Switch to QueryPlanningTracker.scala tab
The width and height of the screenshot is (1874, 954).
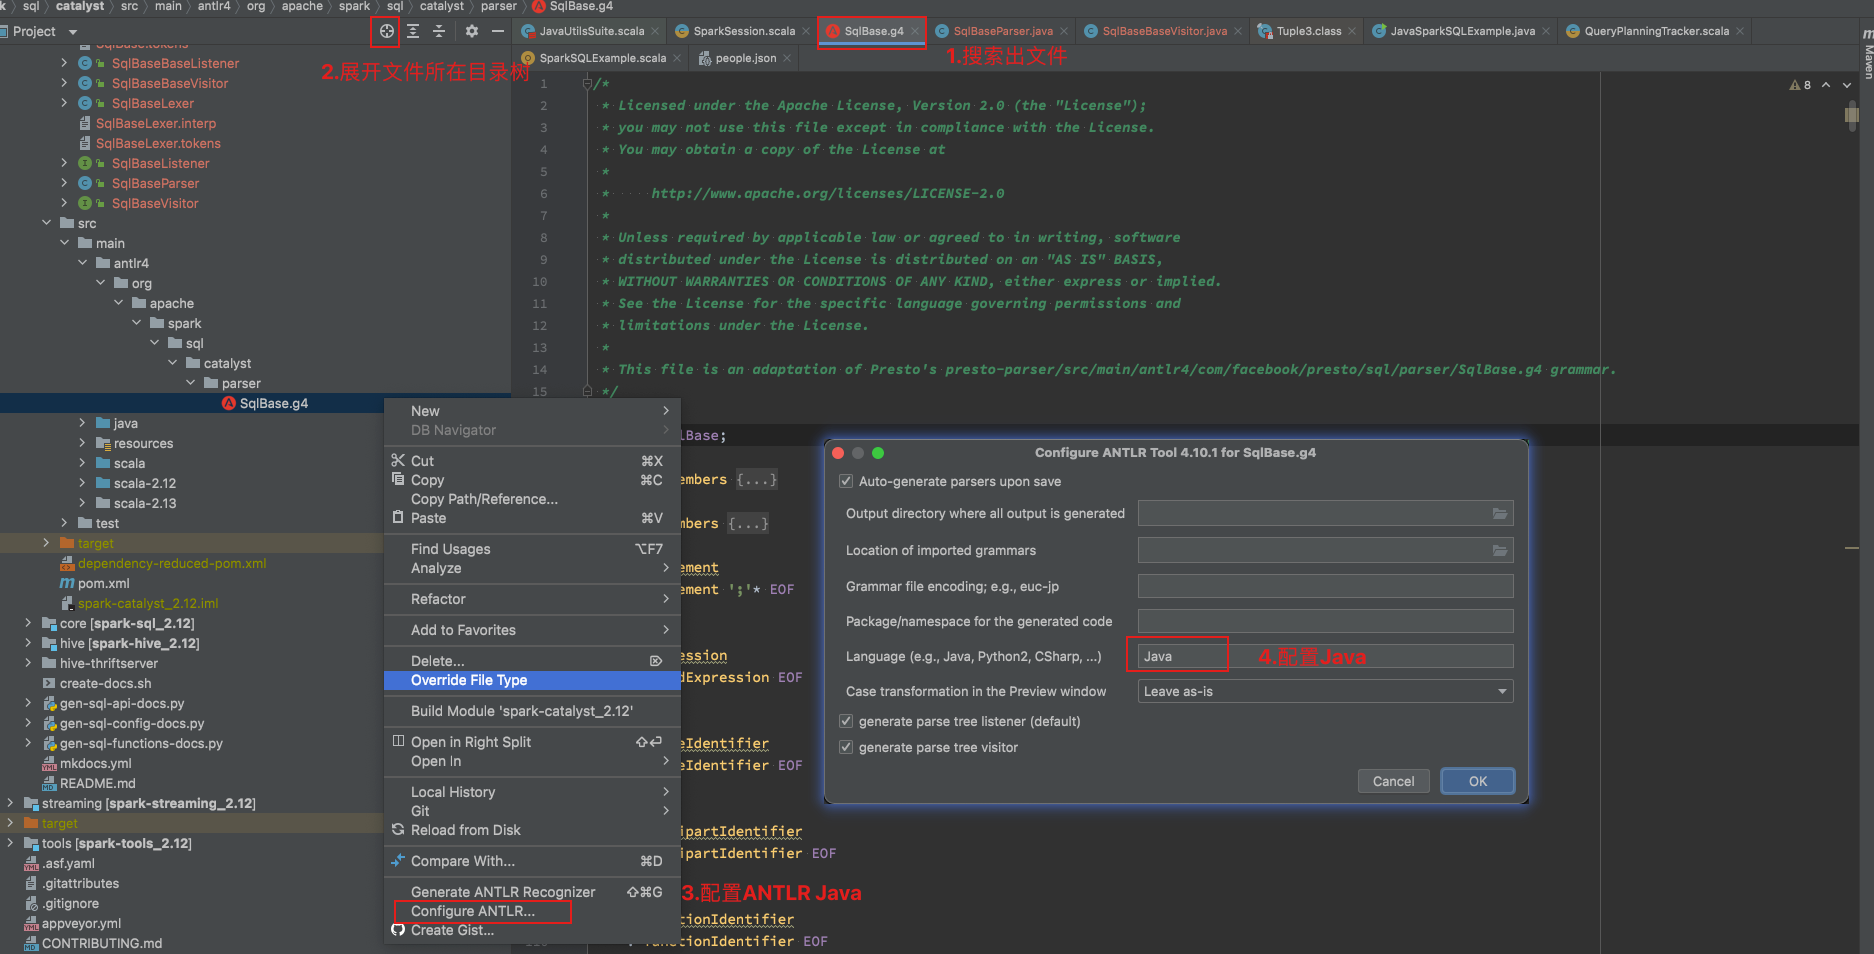(1656, 31)
